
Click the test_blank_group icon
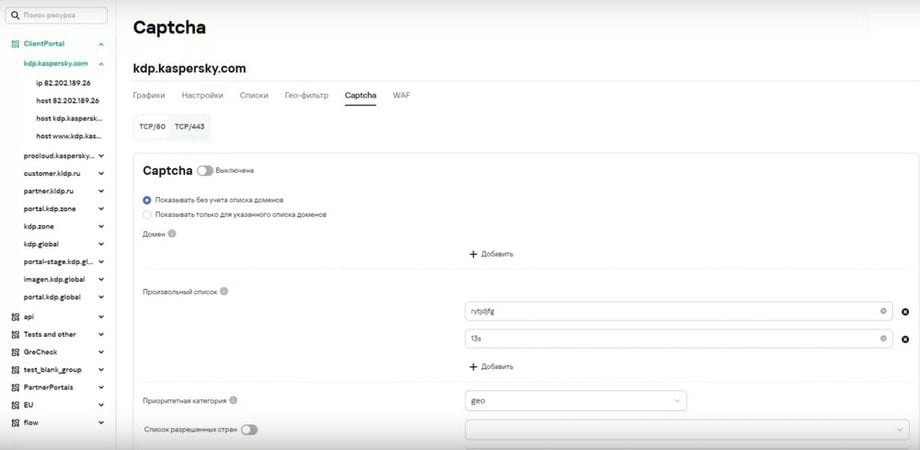(x=15, y=370)
